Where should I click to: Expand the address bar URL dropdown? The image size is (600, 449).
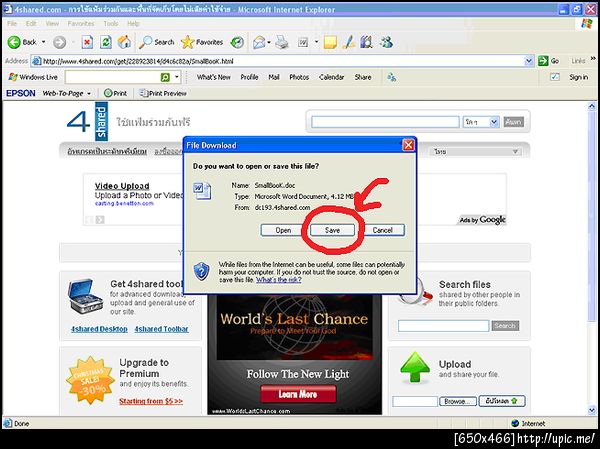pyautogui.click(x=529, y=61)
